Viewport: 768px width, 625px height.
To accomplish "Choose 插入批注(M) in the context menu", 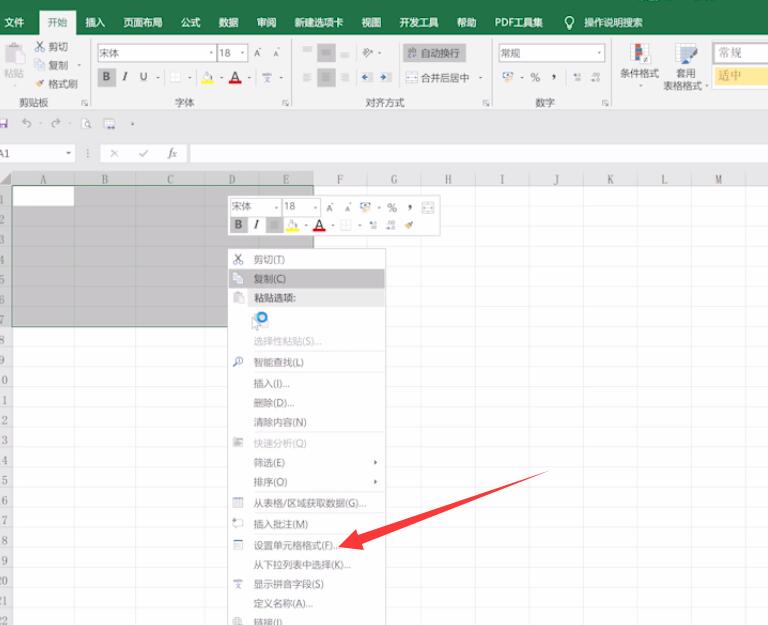I will 307,524.
